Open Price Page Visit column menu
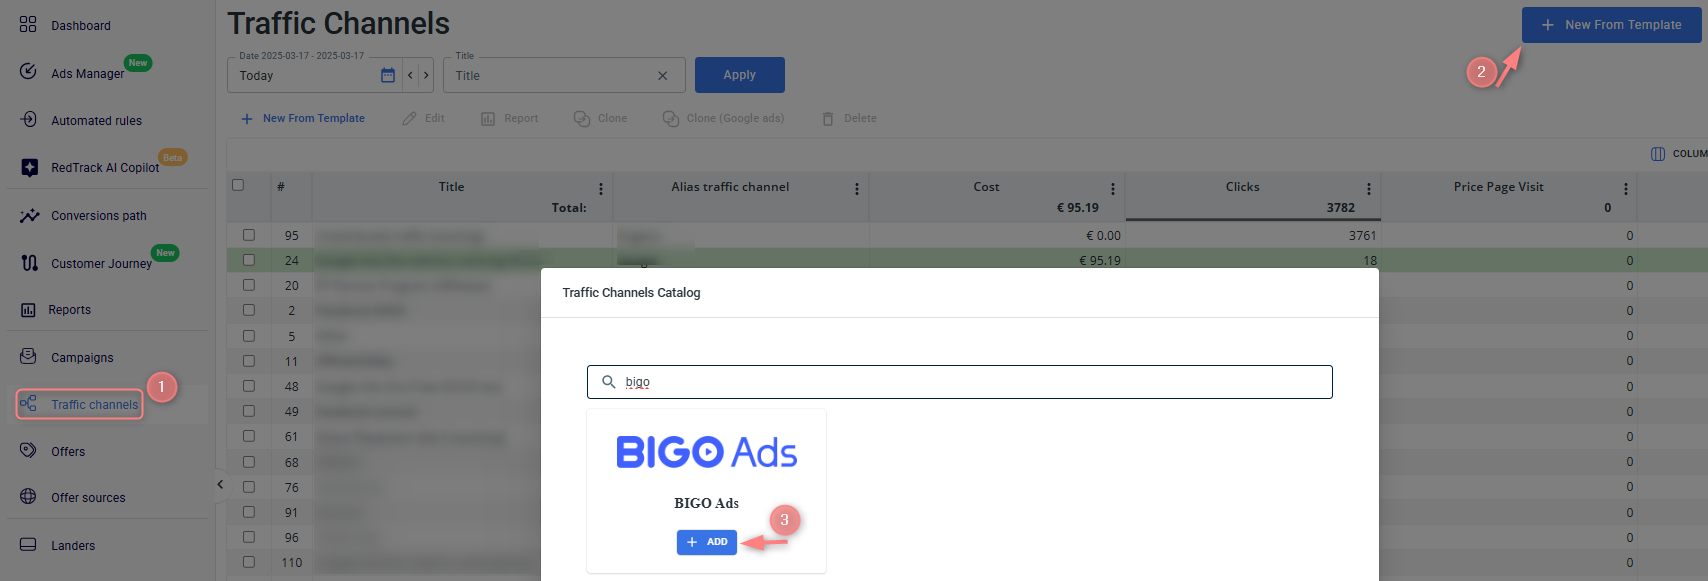The height and width of the screenshot is (581, 1708). (1626, 189)
